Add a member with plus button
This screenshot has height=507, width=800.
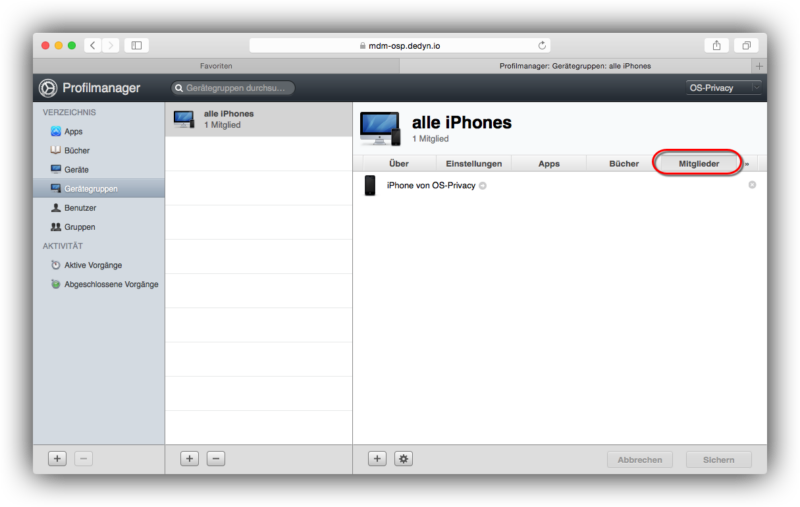click(x=377, y=459)
